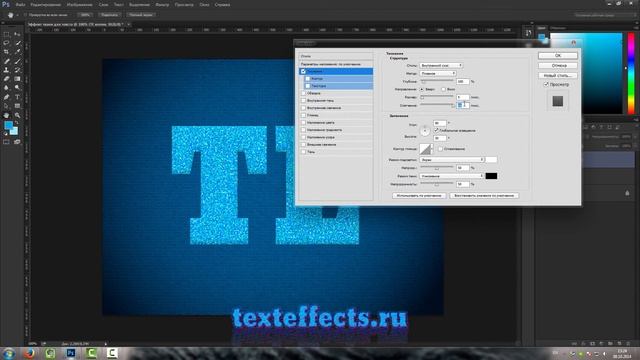This screenshot has height=360, width=640.
Task: Open the Файл menu
Action: tap(20, 5)
